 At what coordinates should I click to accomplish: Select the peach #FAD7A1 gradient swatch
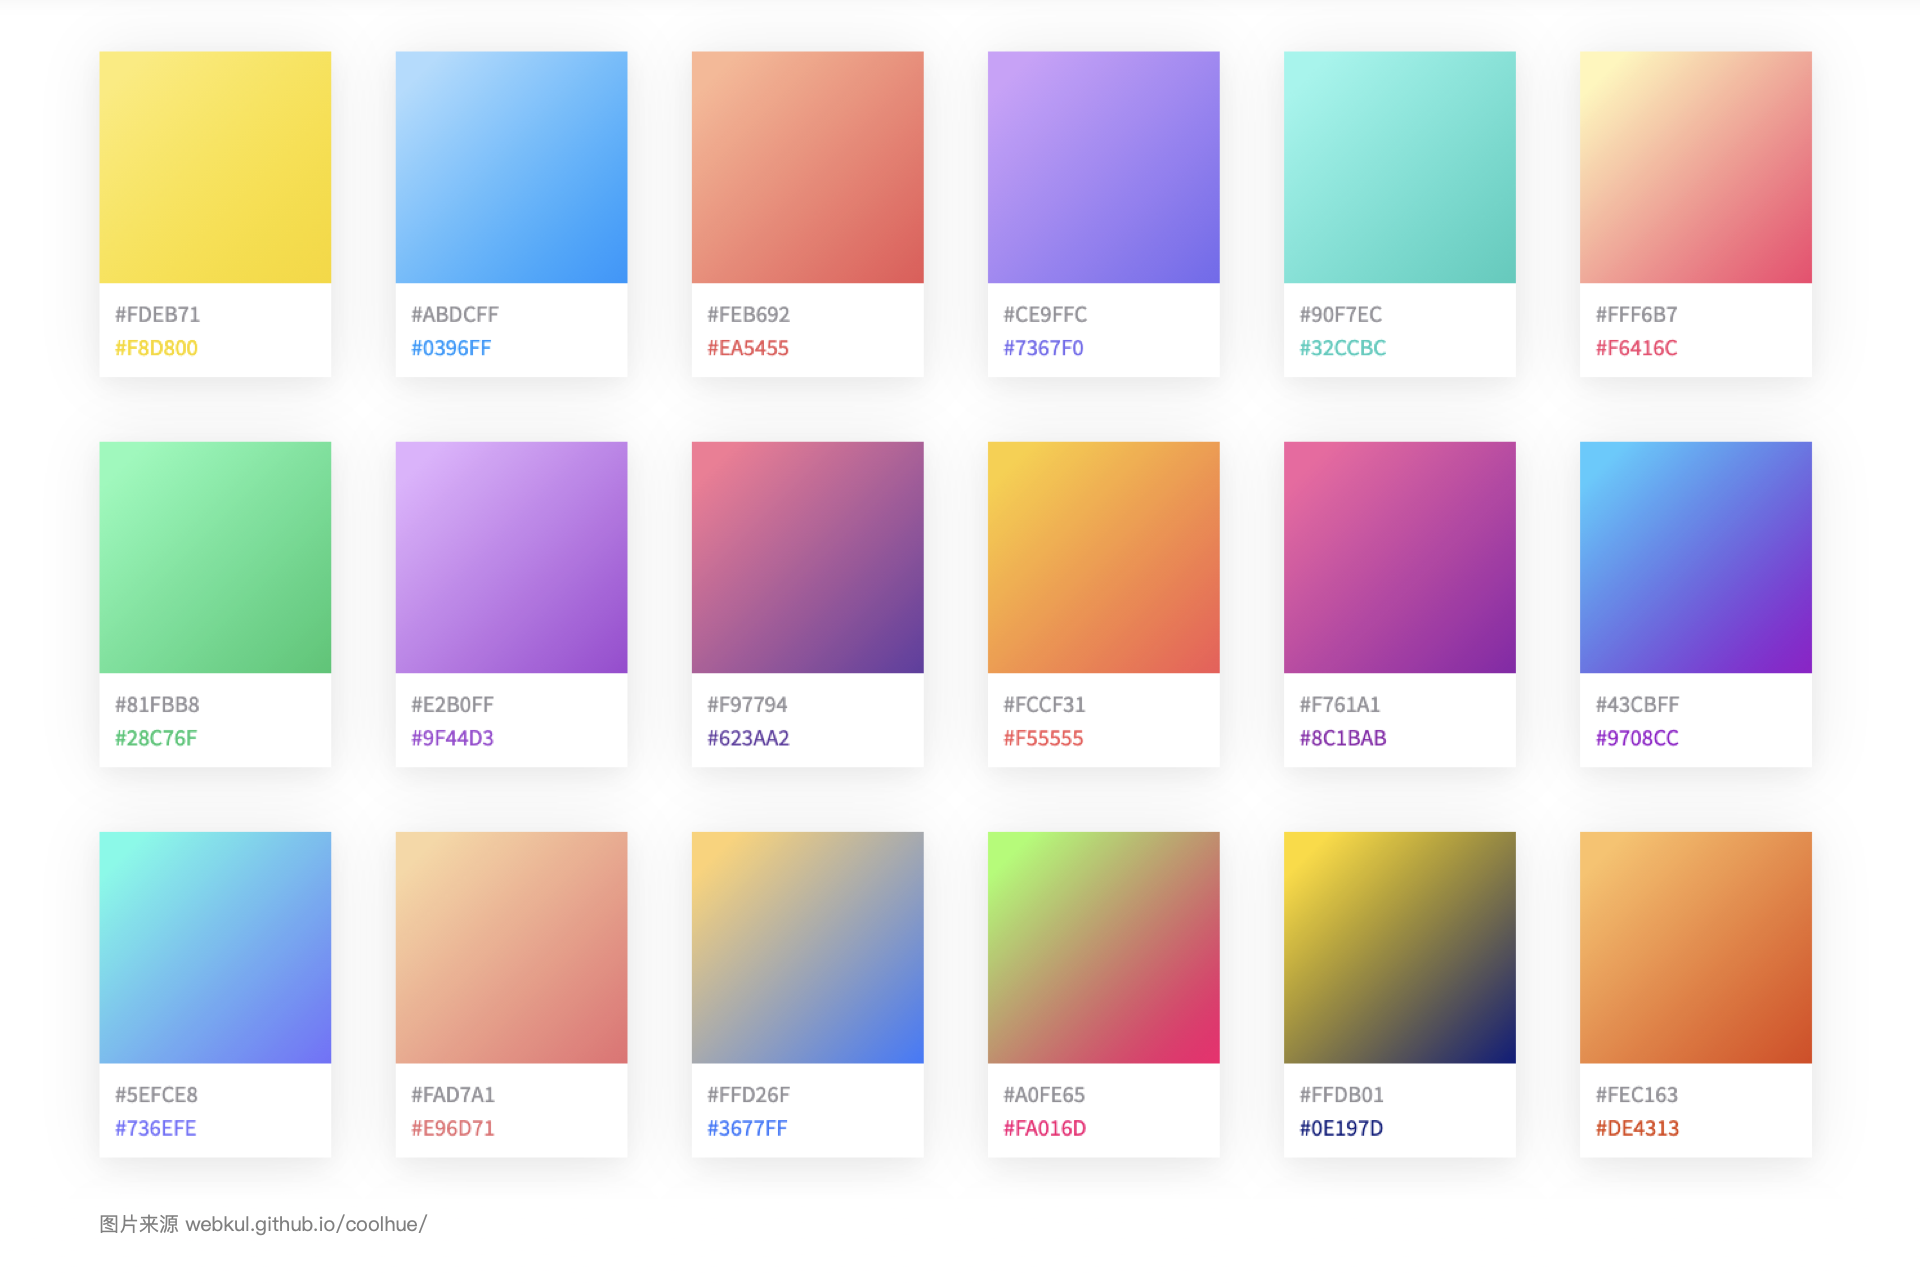tap(511, 947)
